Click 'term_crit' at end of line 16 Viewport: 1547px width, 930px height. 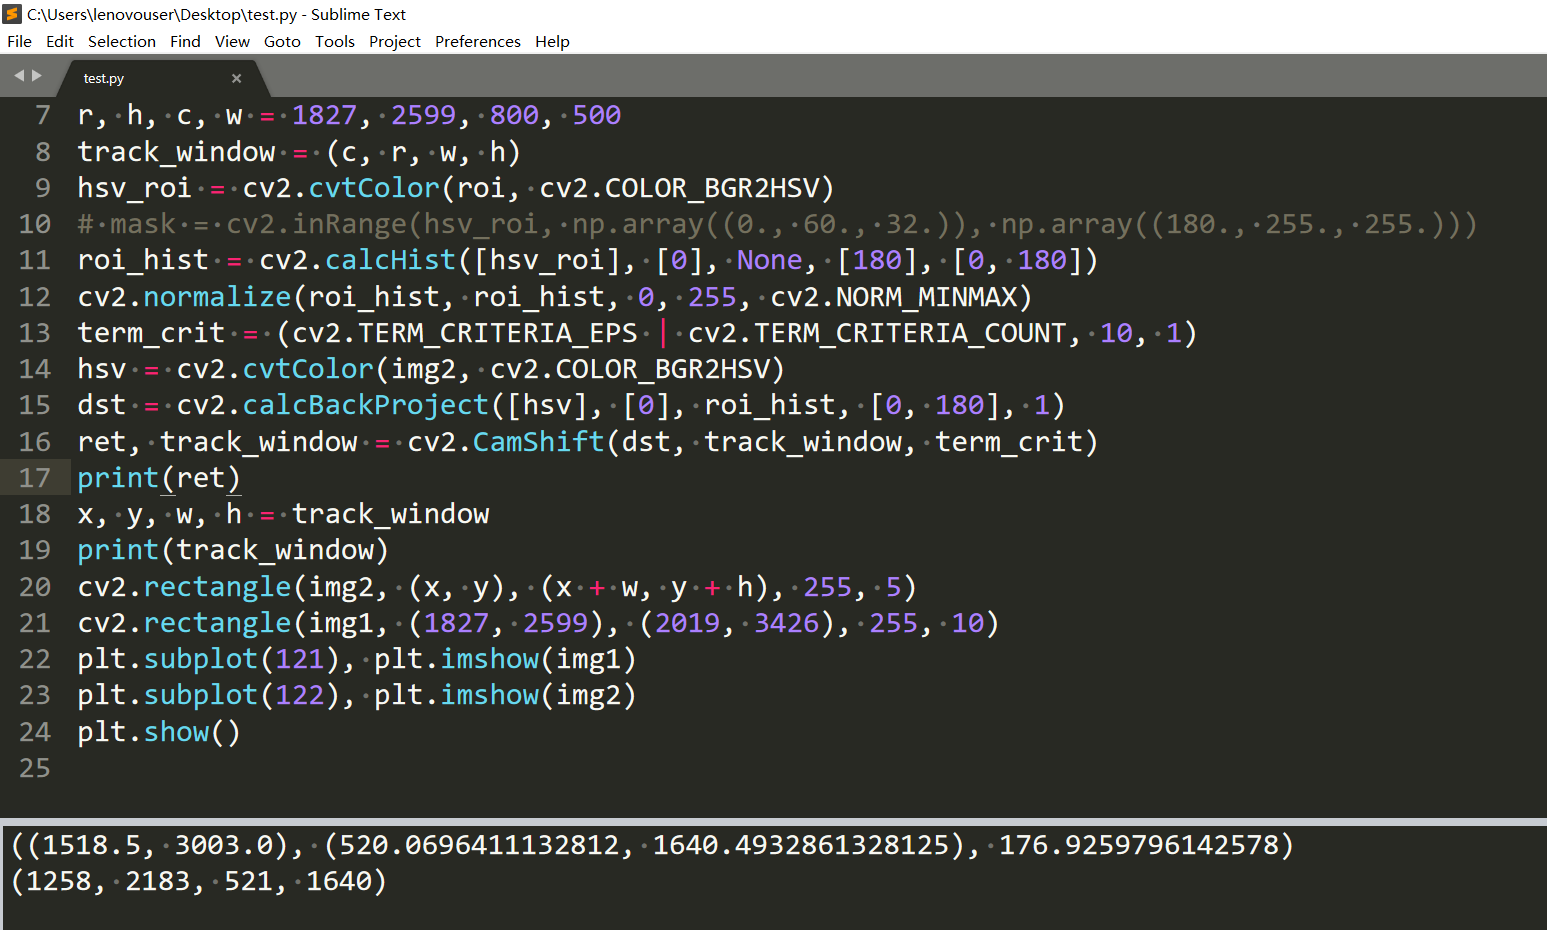point(1009,442)
